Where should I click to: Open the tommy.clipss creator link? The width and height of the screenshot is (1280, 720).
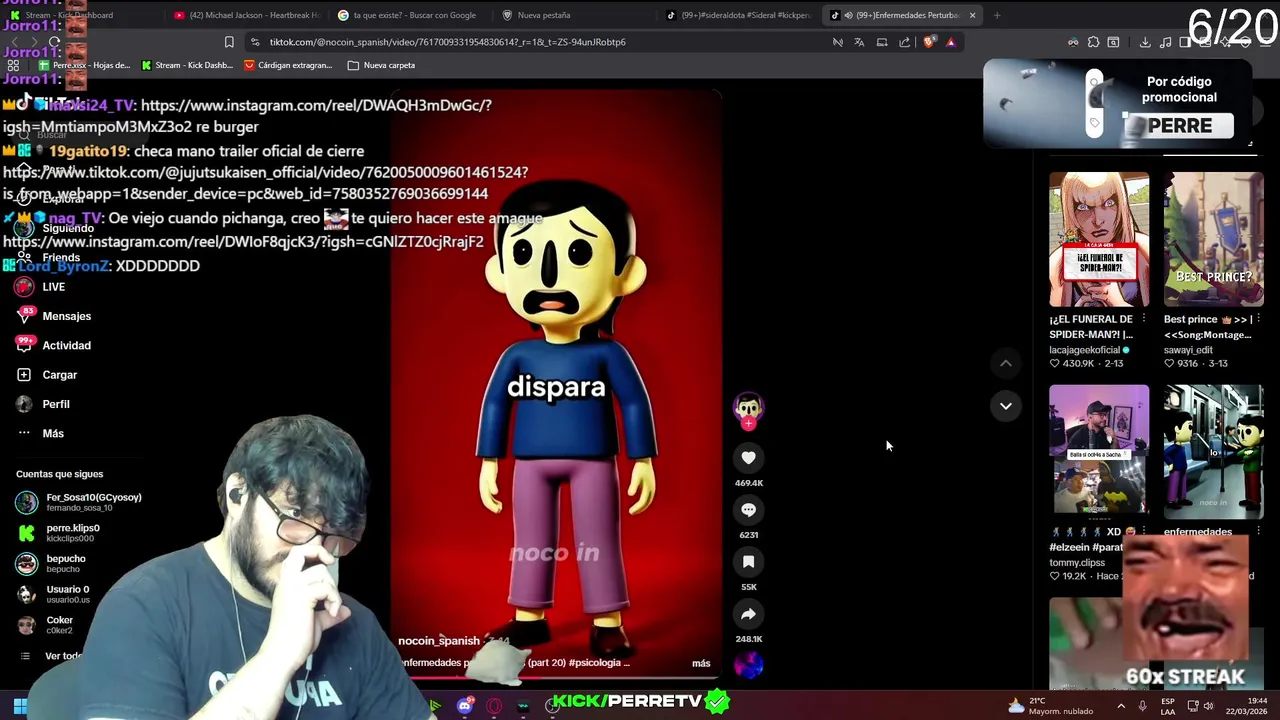(1077, 563)
